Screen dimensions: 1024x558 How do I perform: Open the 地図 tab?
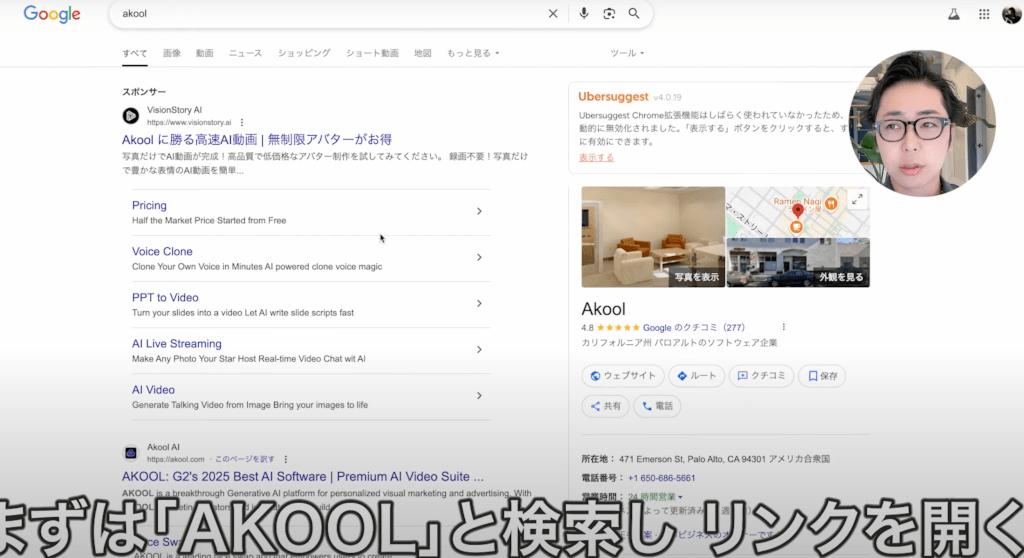[x=423, y=54]
